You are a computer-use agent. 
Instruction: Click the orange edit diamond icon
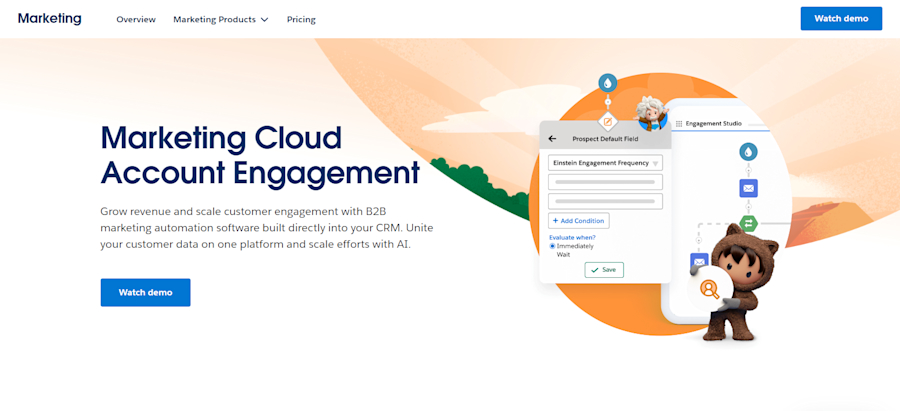coord(607,122)
